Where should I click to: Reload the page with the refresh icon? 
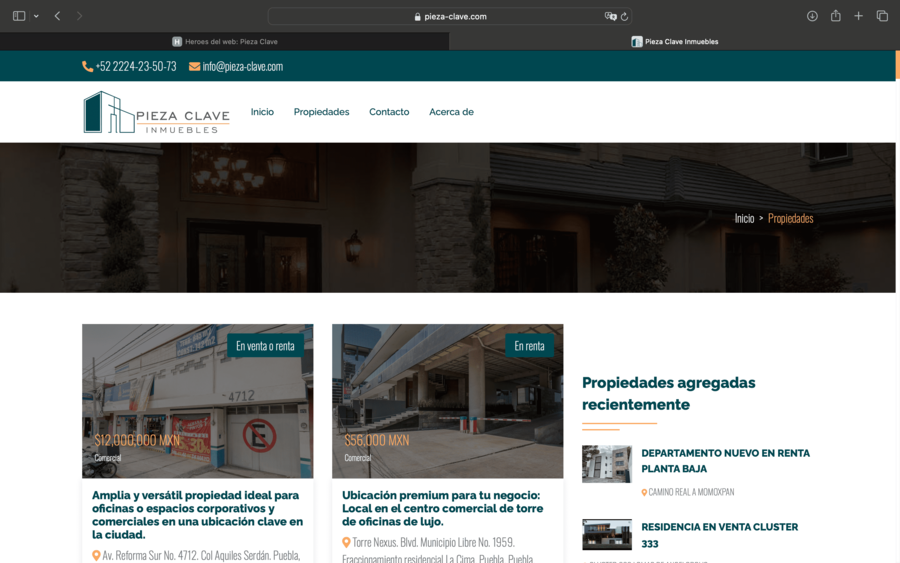tap(624, 17)
